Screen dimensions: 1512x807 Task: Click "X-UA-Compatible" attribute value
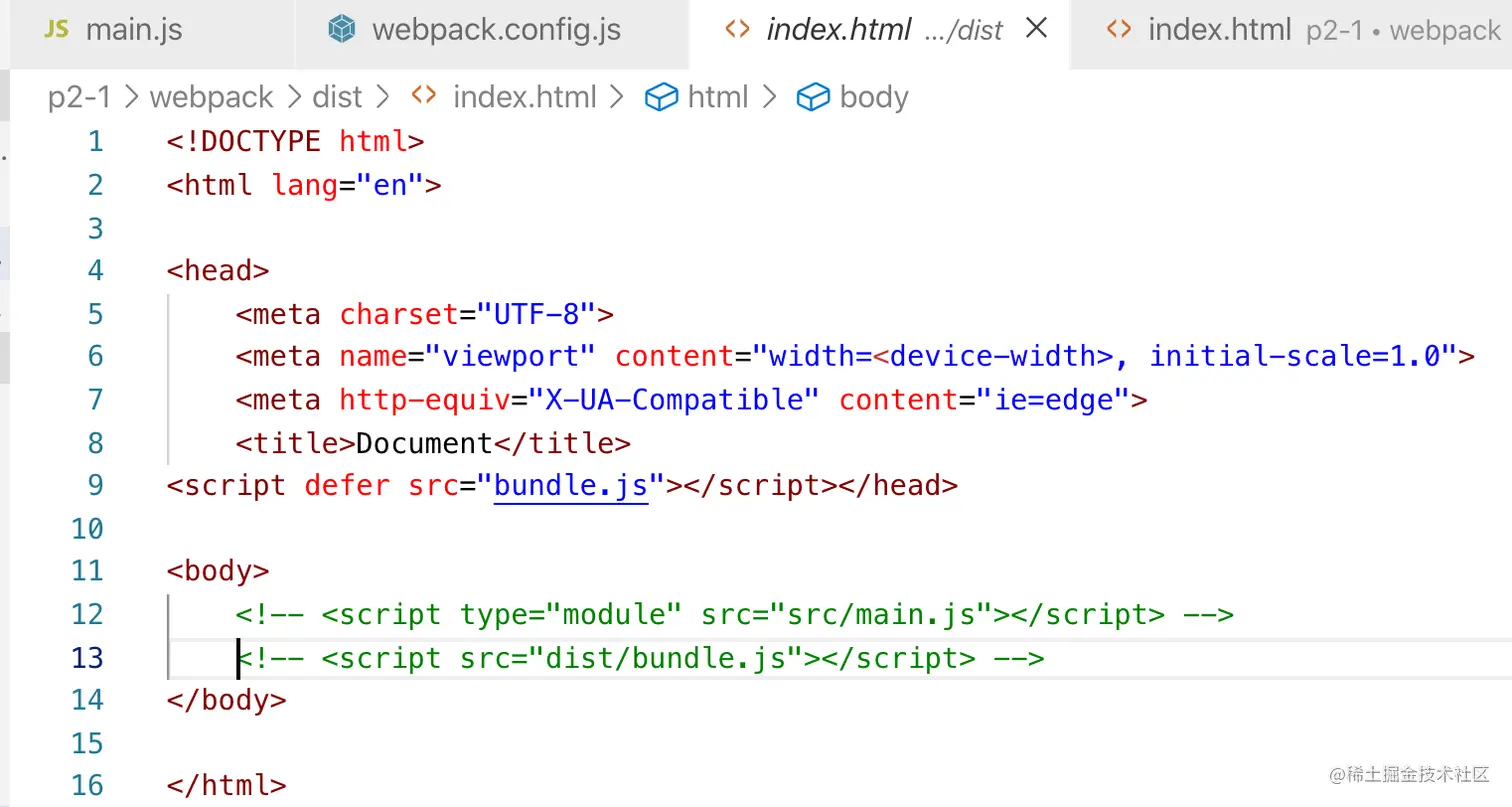(675, 400)
